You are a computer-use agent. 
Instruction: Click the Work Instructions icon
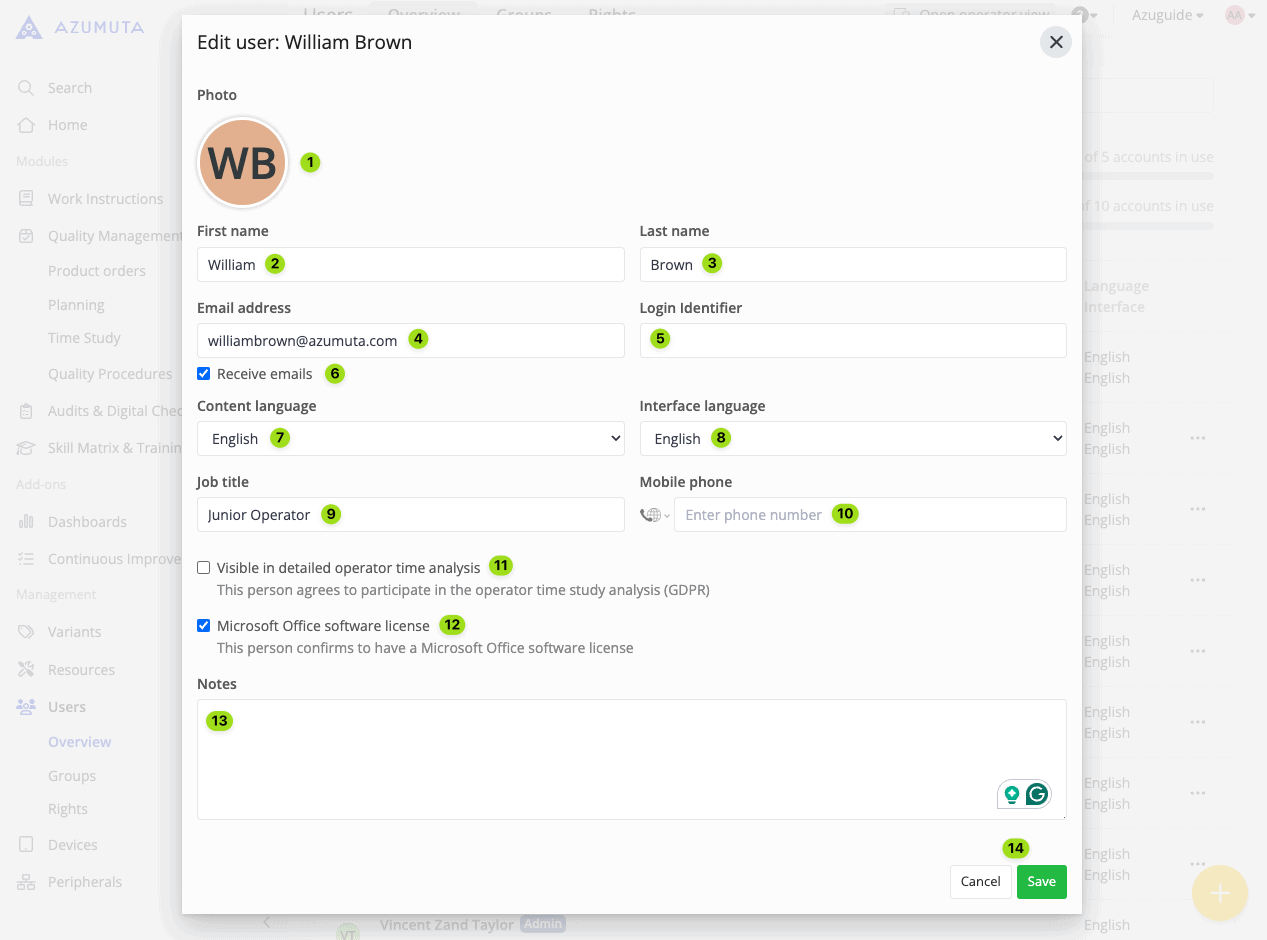[27, 199]
